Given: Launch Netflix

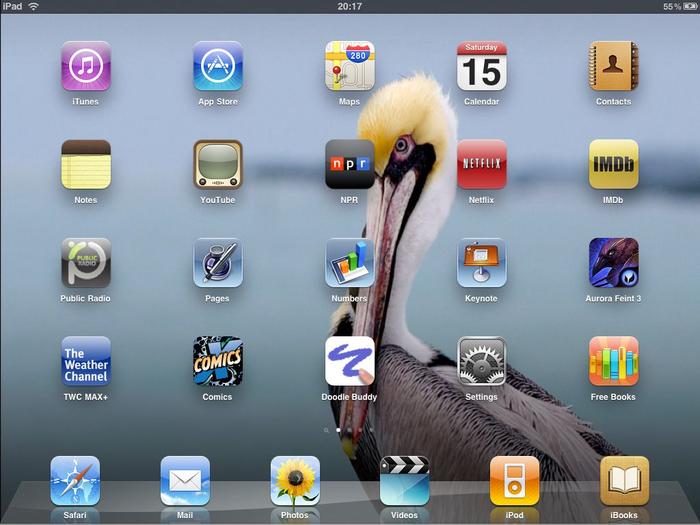Looking at the screenshot, I should pyautogui.click(x=481, y=164).
